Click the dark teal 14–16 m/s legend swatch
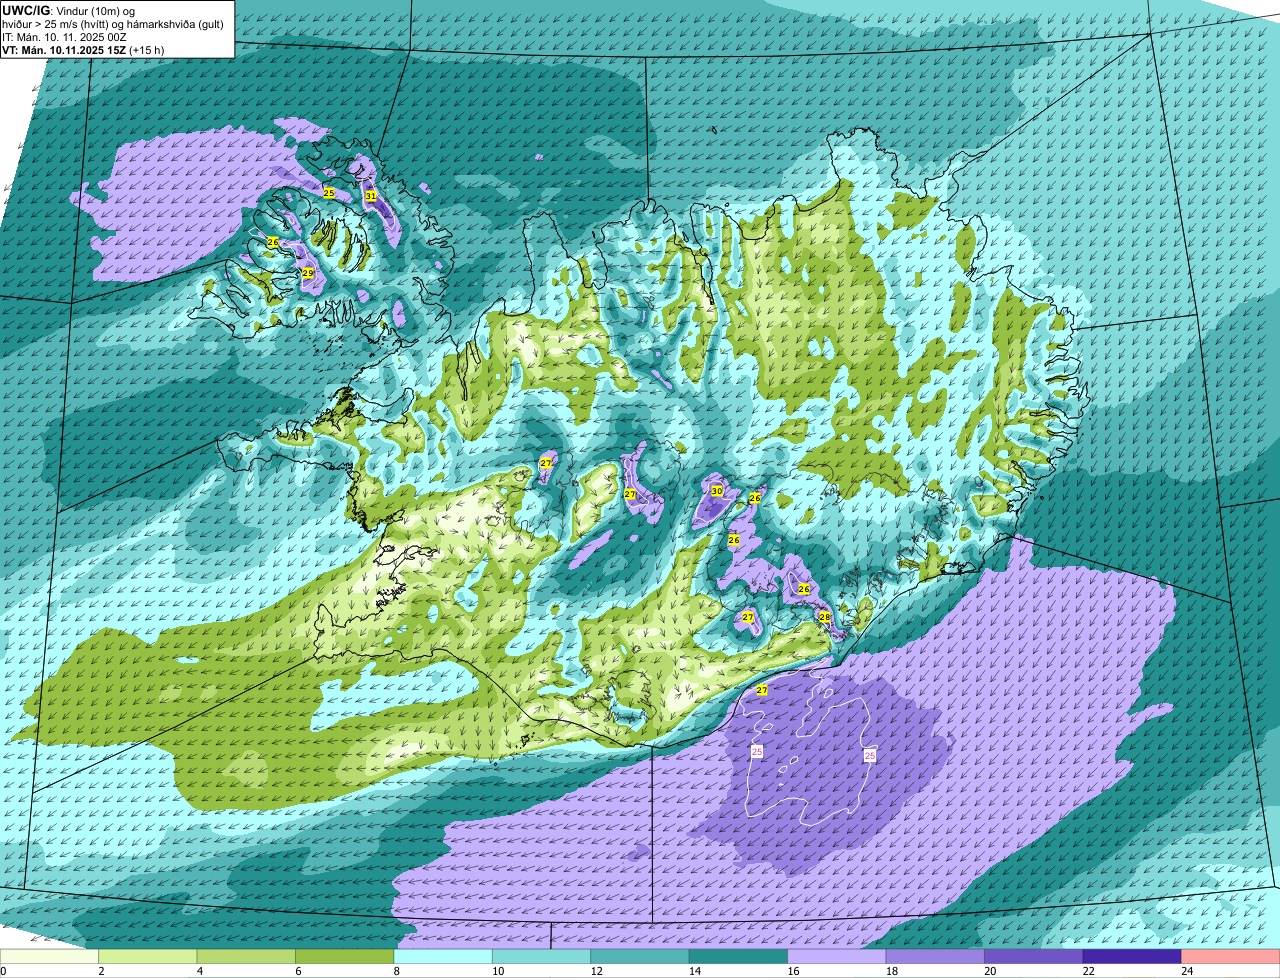1280x978 pixels. [x=739, y=957]
